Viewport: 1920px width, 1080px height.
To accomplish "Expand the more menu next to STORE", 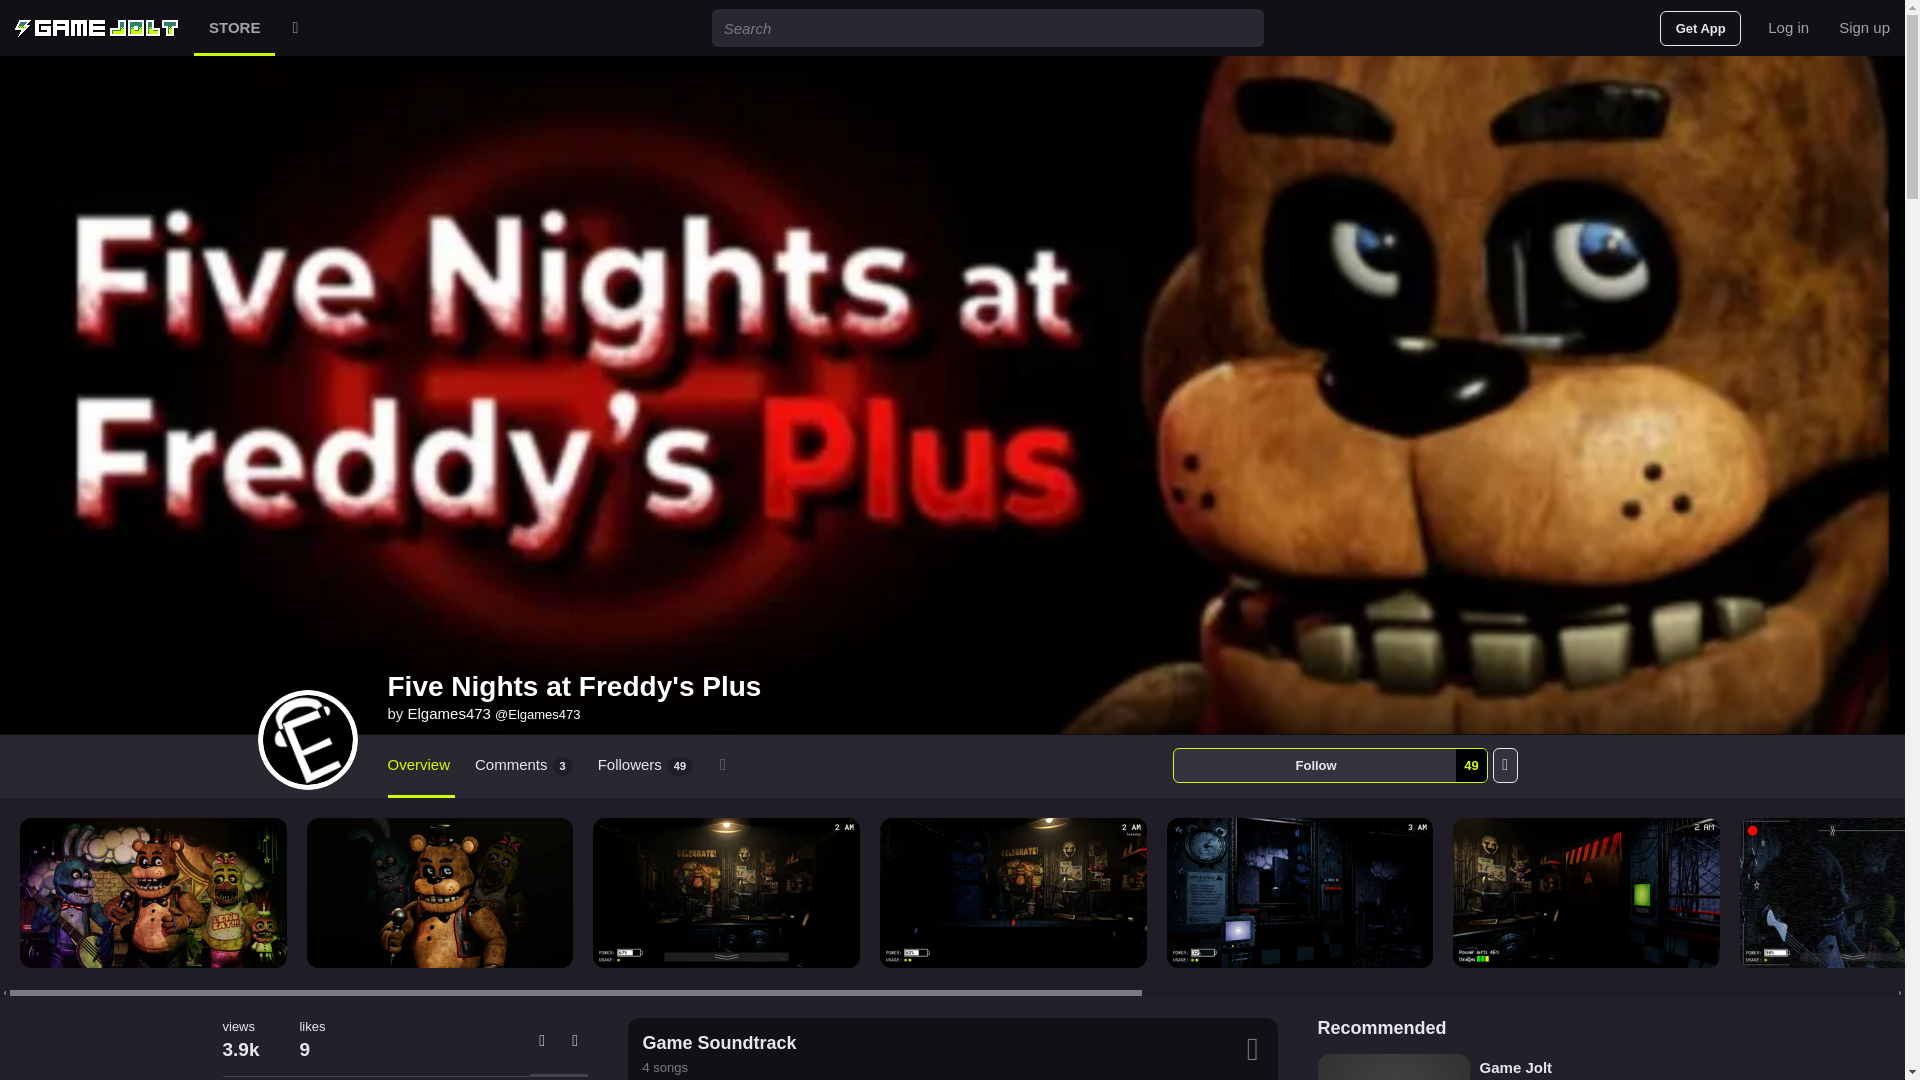I will pos(295,28).
